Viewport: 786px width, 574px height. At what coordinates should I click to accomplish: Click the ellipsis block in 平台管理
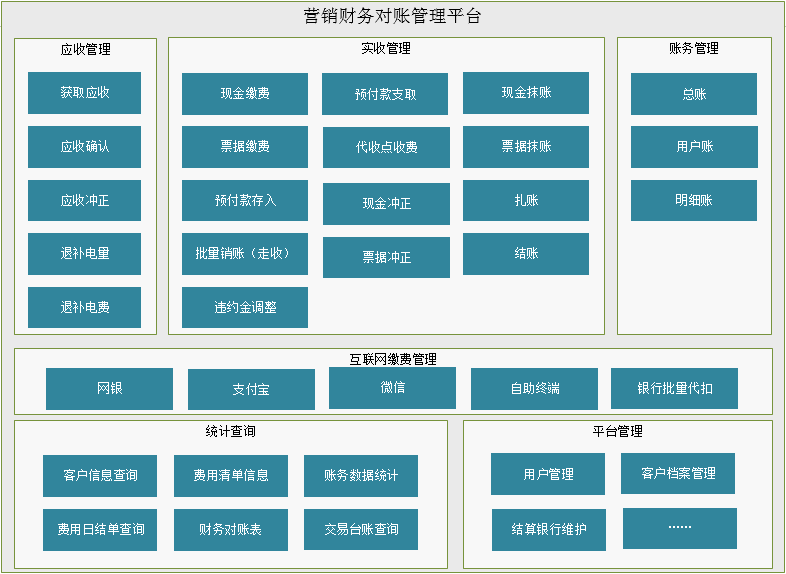(x=679, y=528)
